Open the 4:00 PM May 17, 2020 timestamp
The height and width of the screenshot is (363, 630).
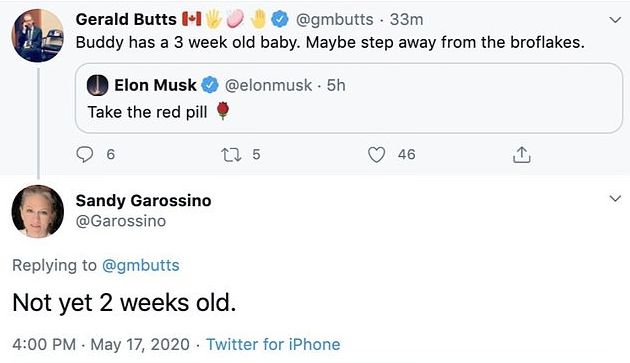[101, 345]
